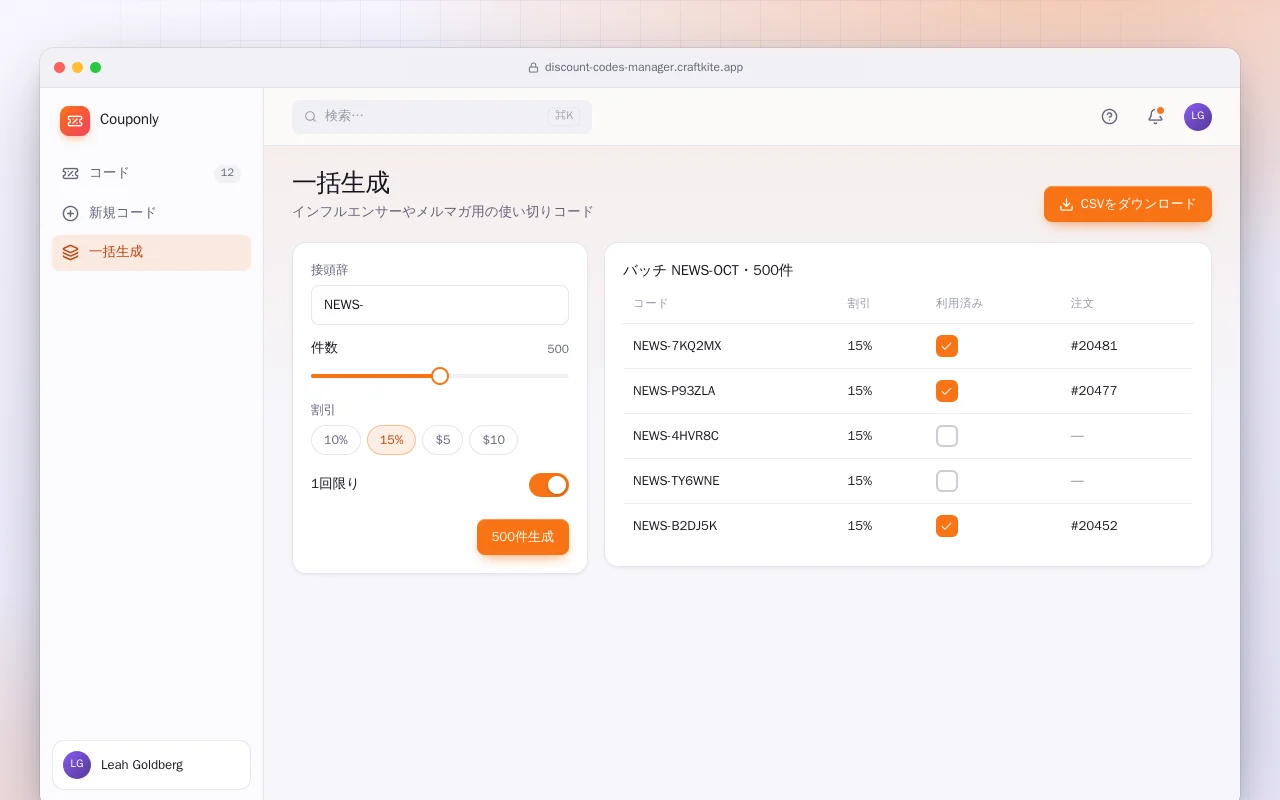The height and width of the screenshot is (800, 1280).
Task: Click the 利用済み column header
Action: click(960, 303)
